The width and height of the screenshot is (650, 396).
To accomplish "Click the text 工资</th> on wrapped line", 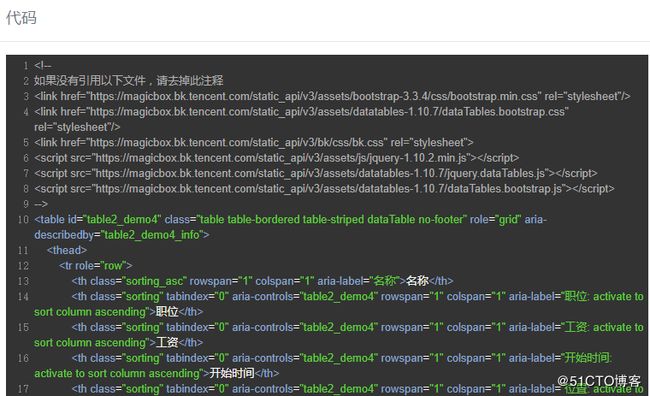I will pyautogui.click(x=179, y=342).
